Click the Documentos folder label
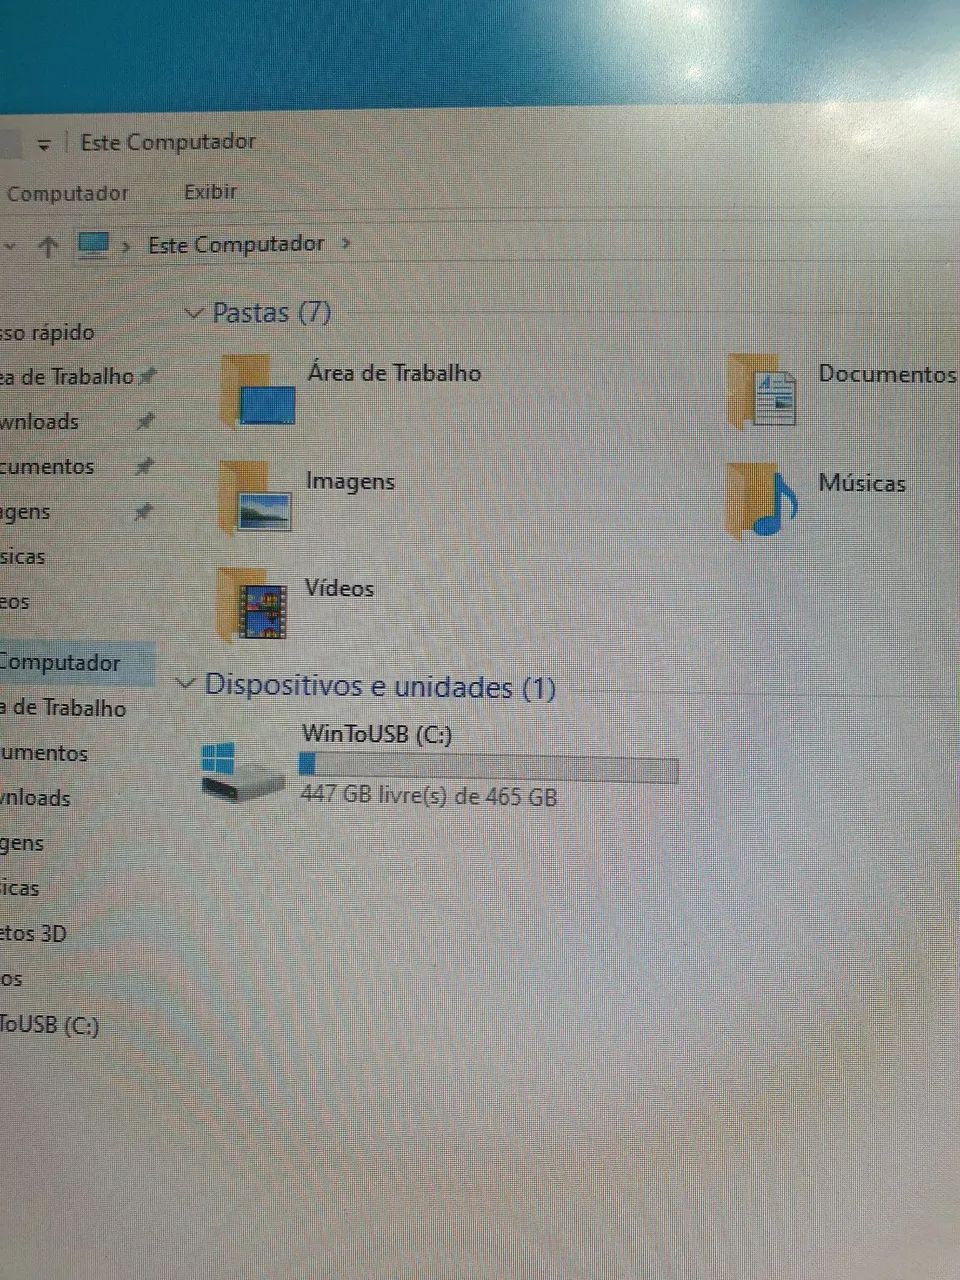This screenshot has height=1280, width=960. click(x=888, y=374)
